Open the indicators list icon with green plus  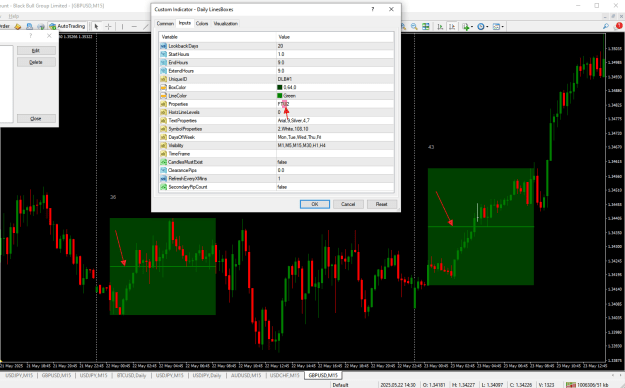click(x=465, y=26)
